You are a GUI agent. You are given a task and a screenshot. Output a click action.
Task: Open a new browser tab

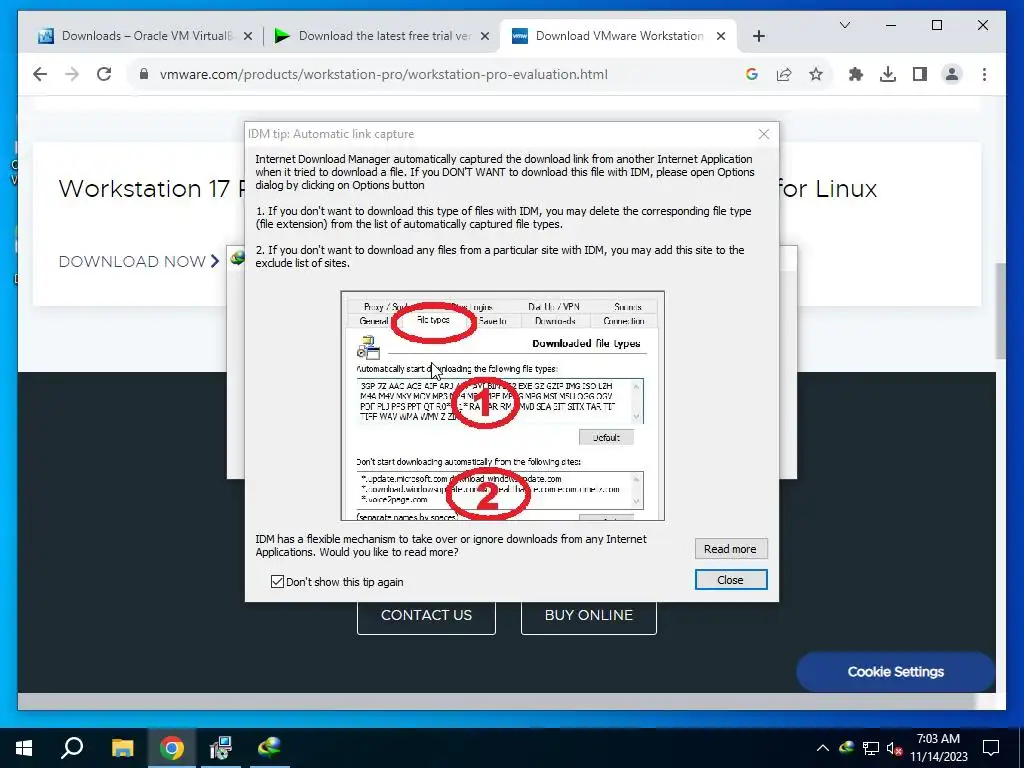tap(758, 37)
